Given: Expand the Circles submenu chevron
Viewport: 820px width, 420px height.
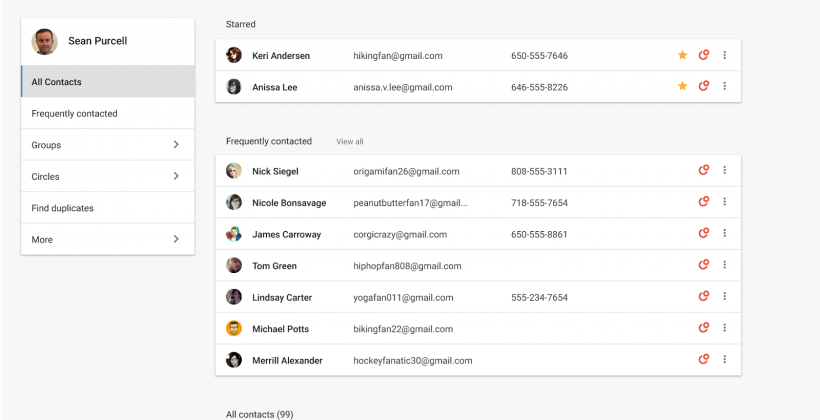Looking at the screenshot, I should point(176,177).
